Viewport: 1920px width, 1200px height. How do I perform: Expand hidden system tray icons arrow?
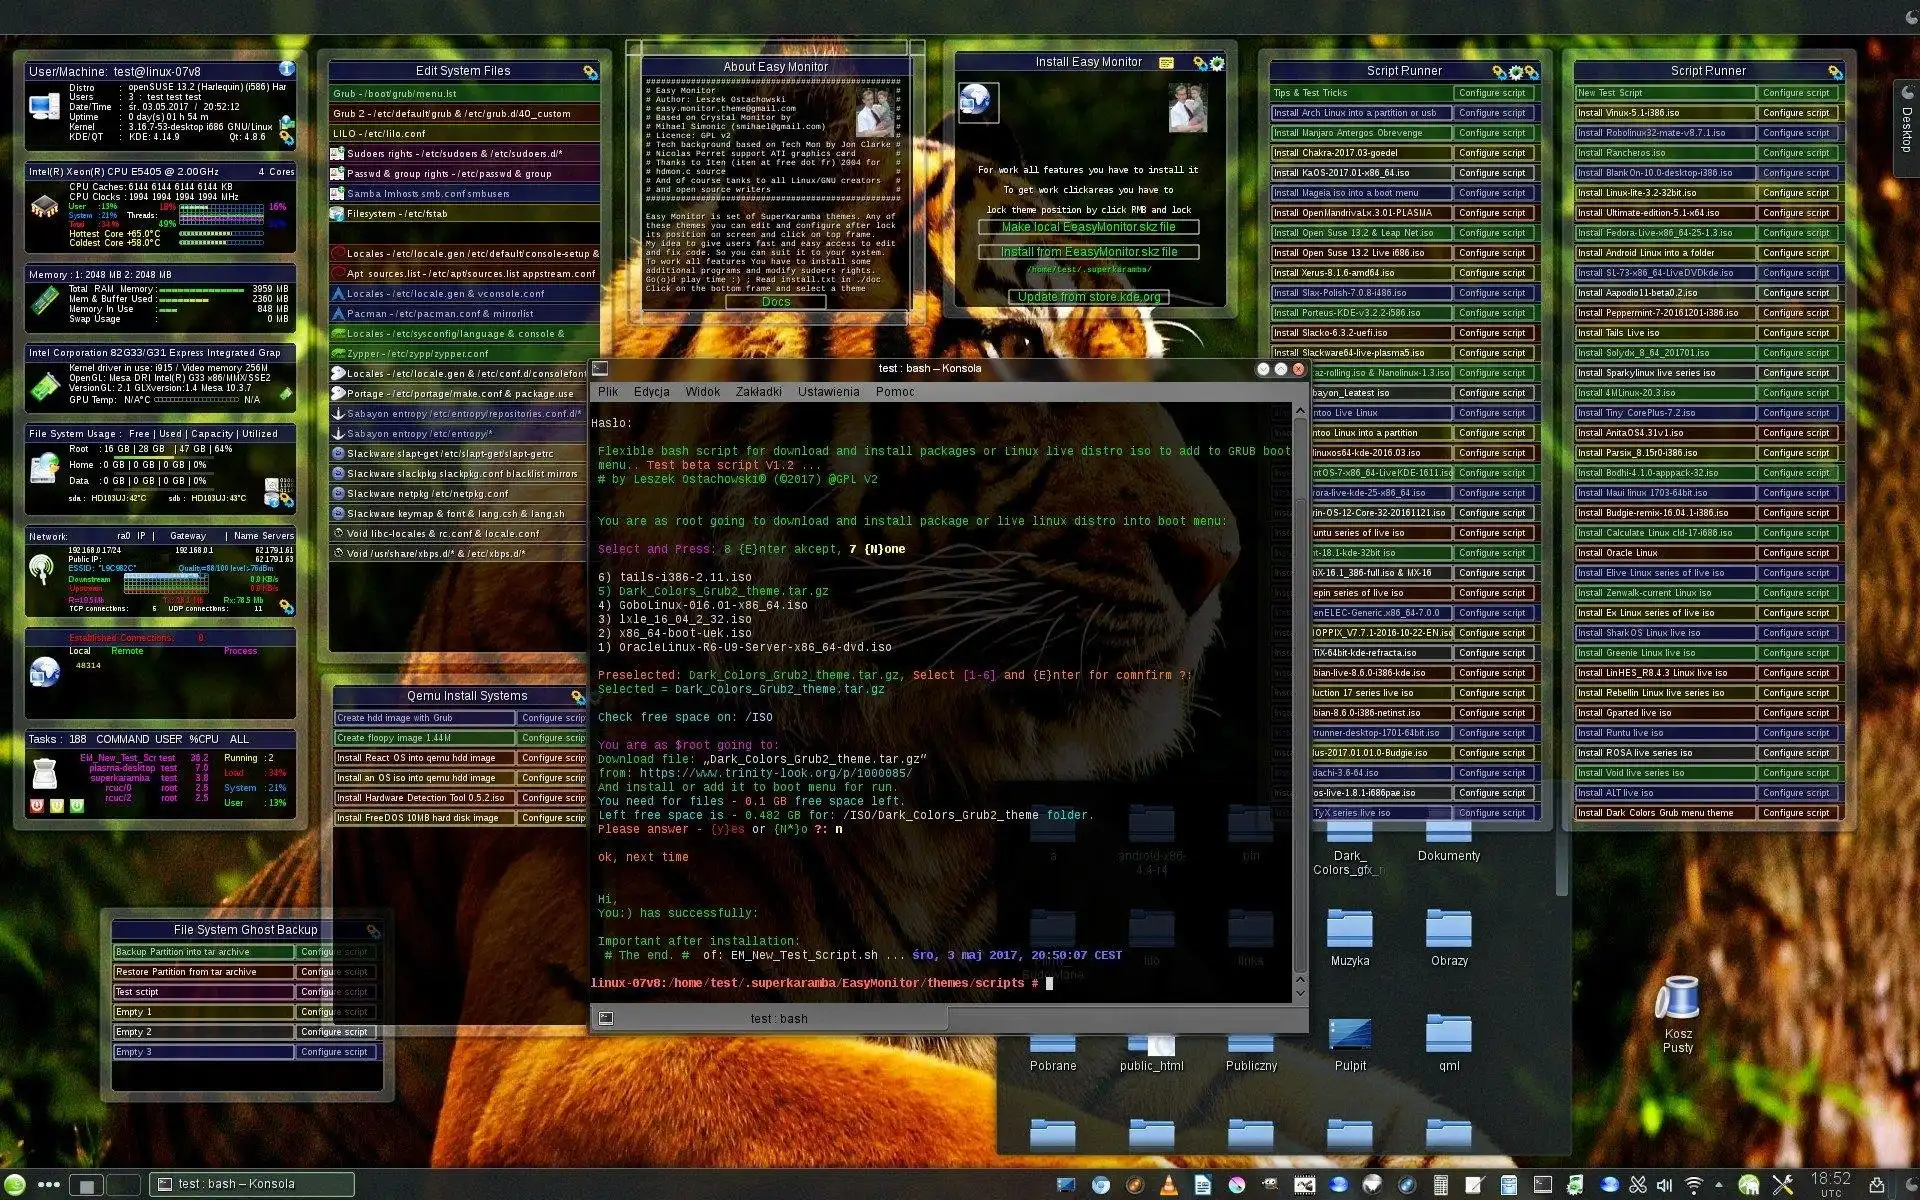coord(1719,1184)
